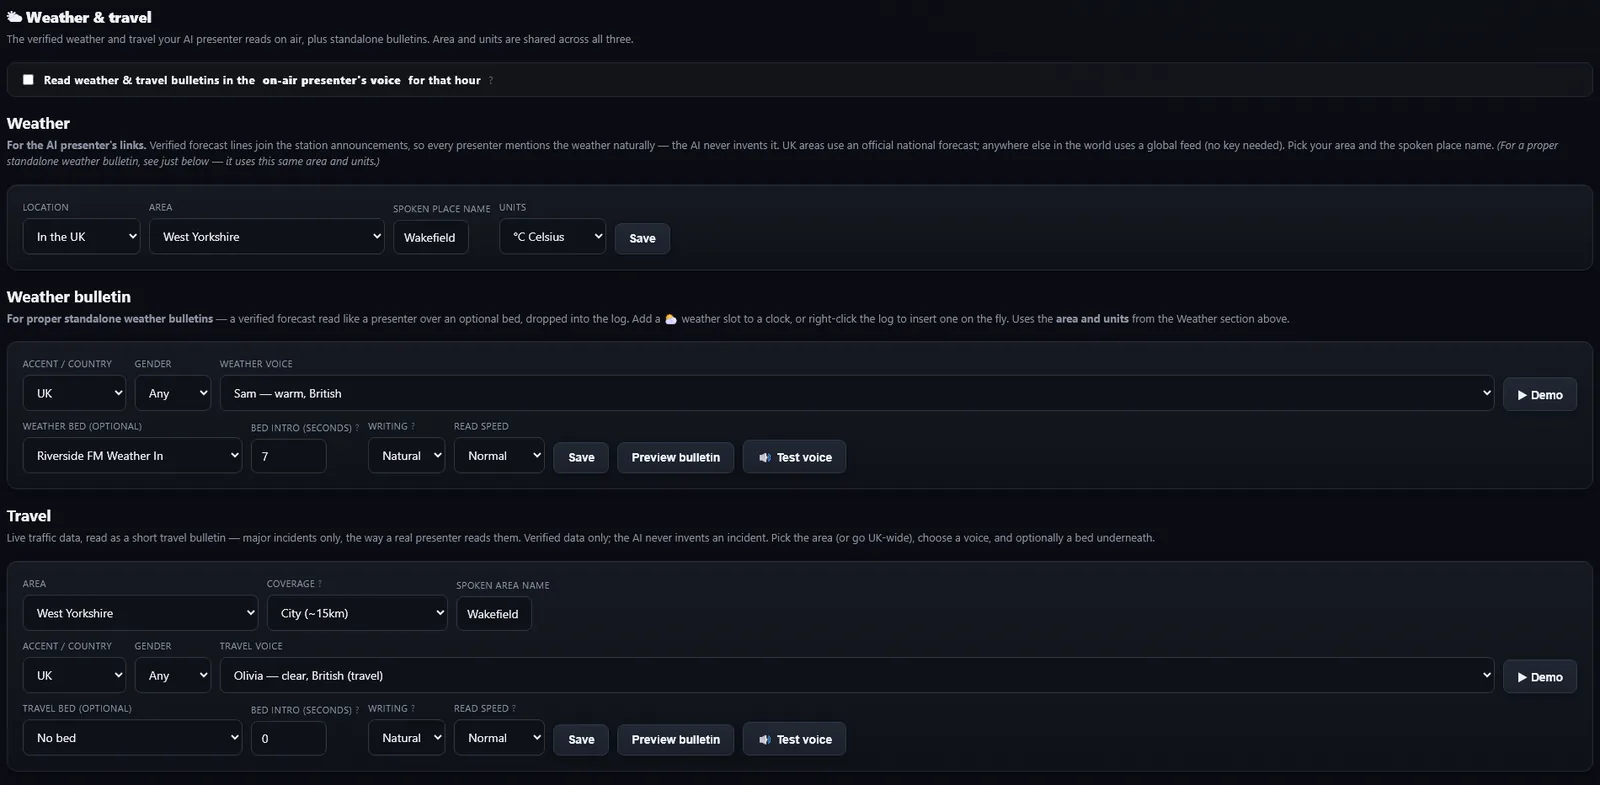Screen dimensions: 1600x785
Task: Open the Coverage dropdown showing City (~15km)
Action: point(357,613)
